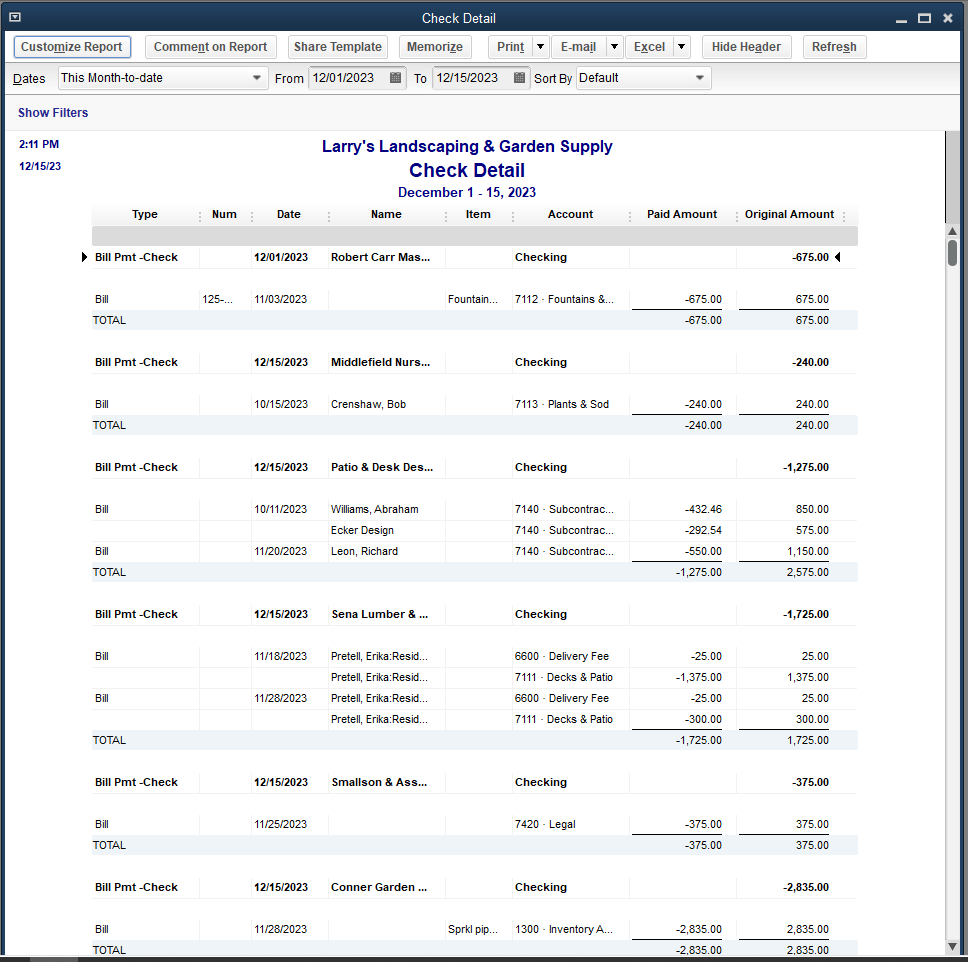Click the 11/18/2023 bill date

click(x=280, y=656)
